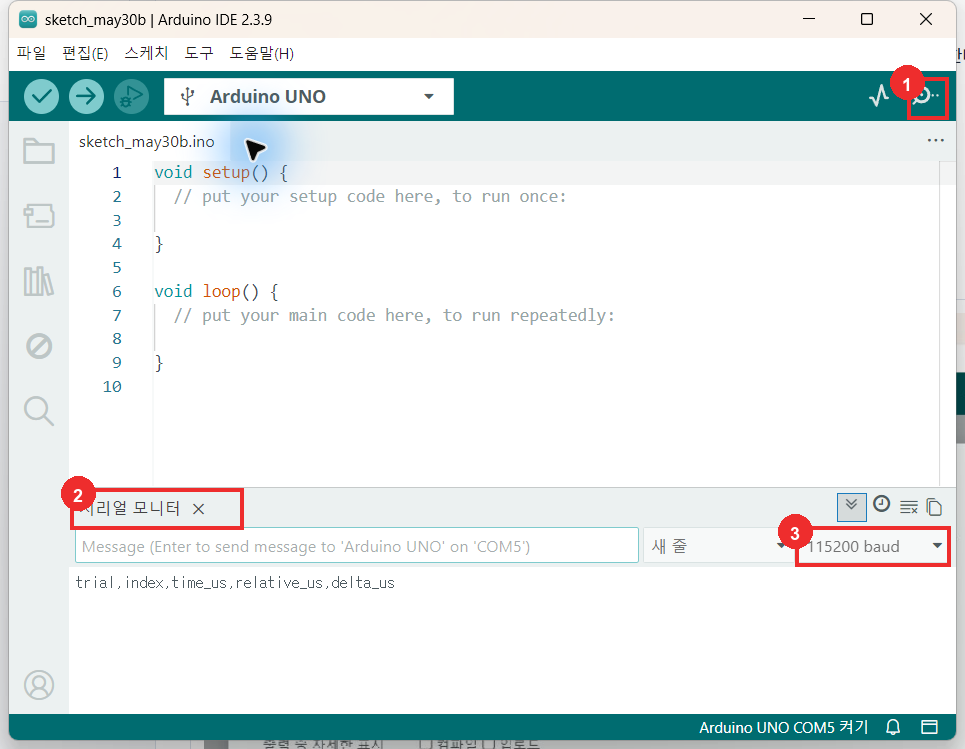Click 'Arduino UNO COM5 켜기' status text

[783, 727]
